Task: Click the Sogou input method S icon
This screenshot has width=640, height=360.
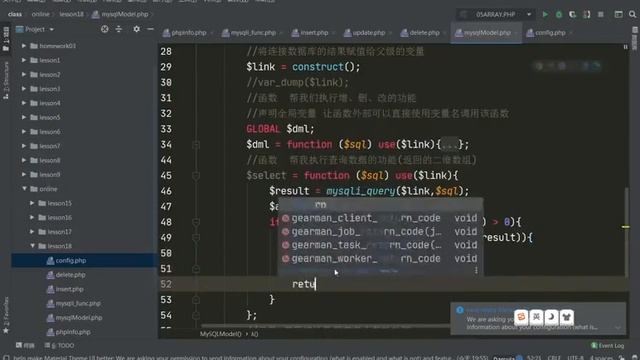Action: 521,316
